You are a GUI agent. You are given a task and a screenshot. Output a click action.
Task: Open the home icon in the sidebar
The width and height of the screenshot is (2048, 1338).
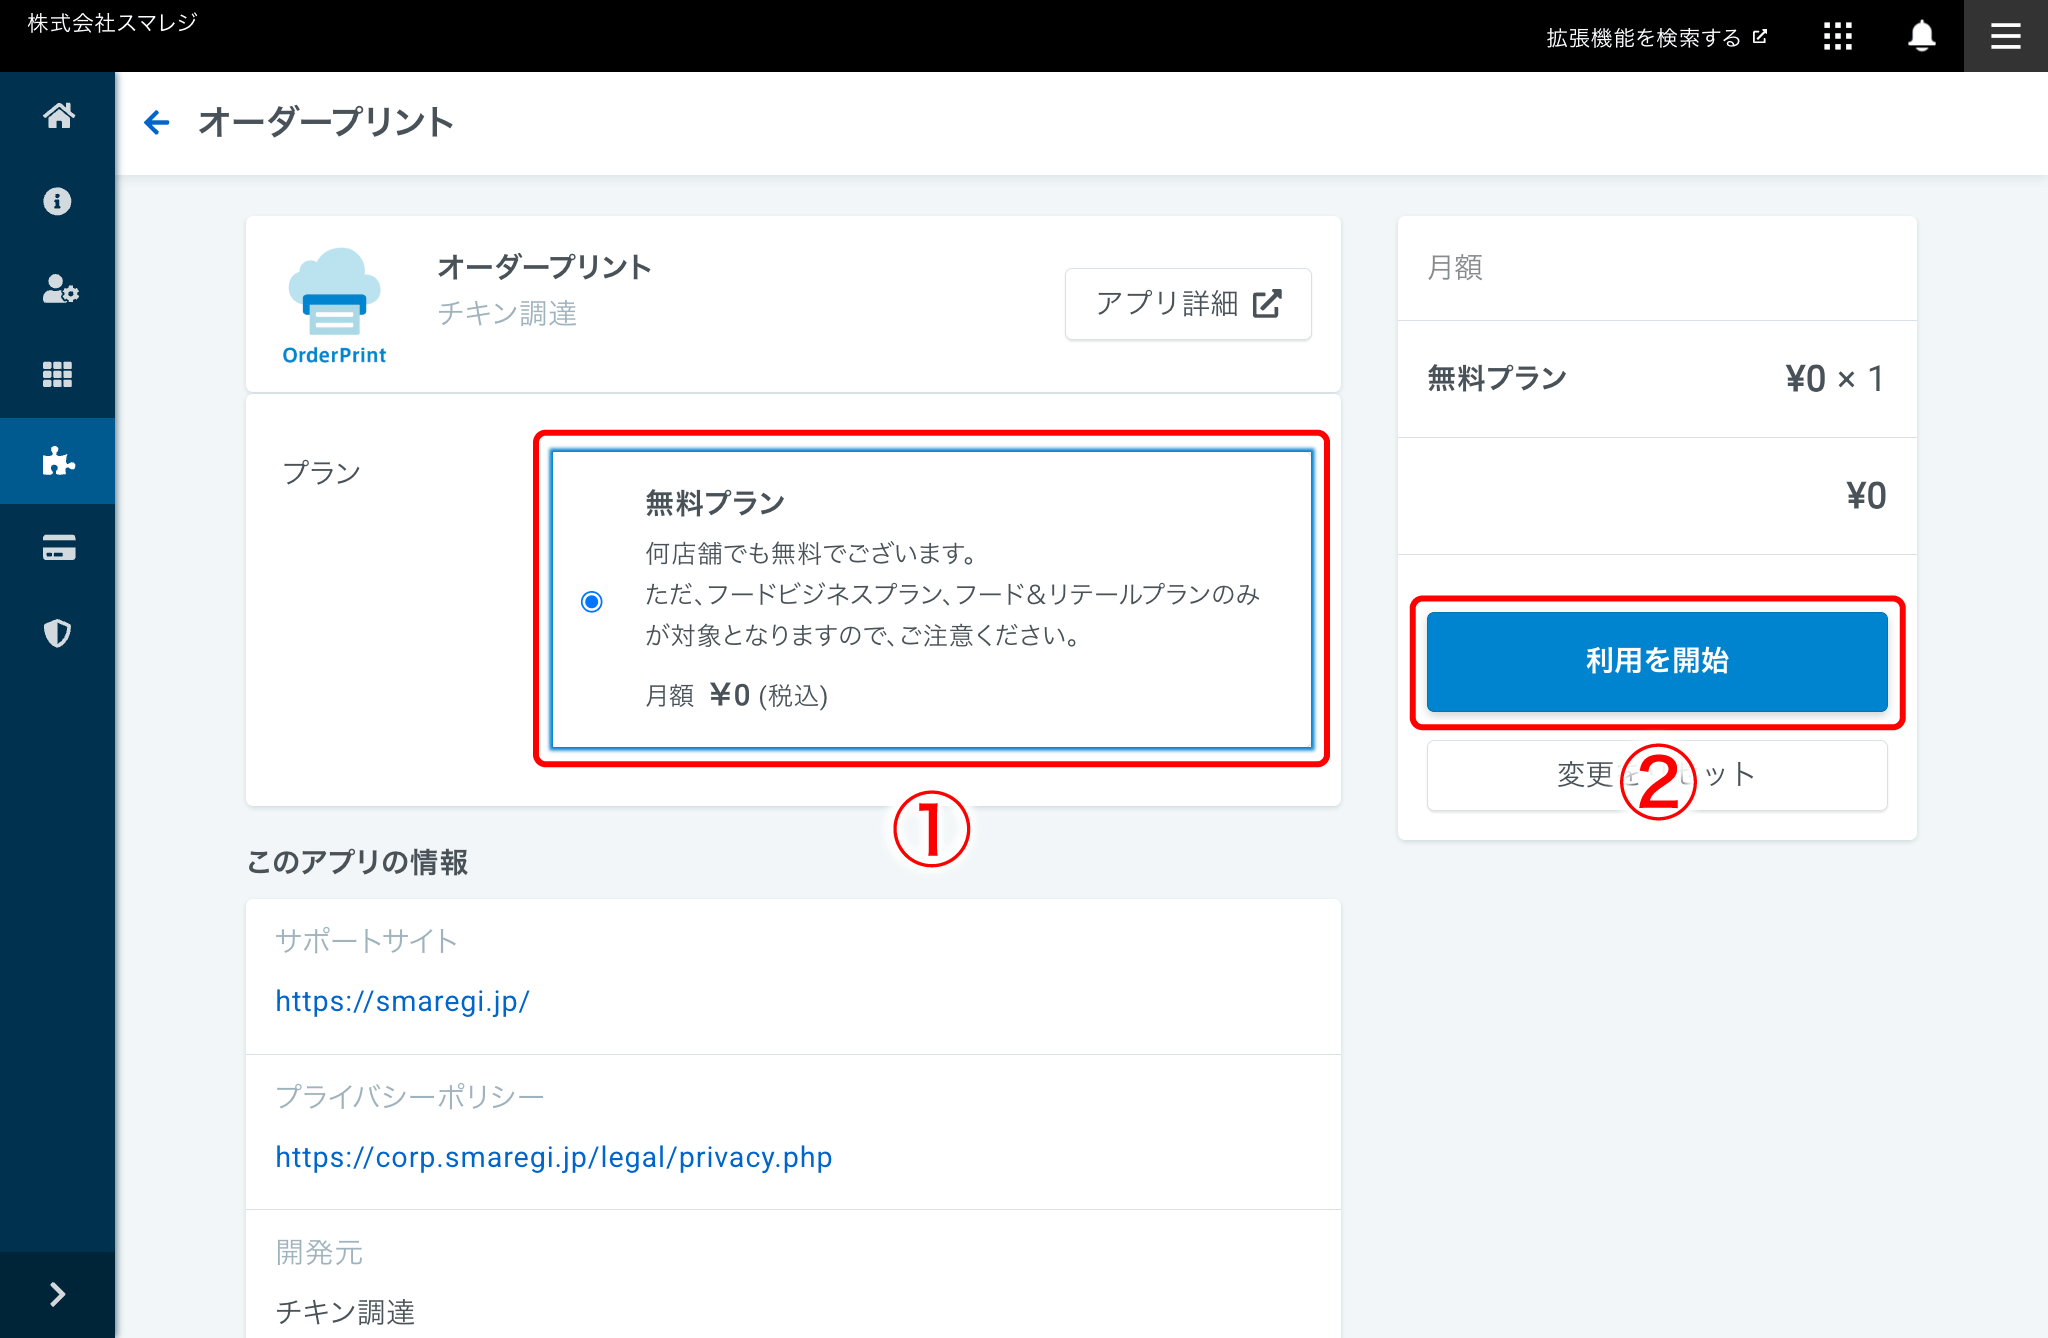pyautogui.click(x=57, y=115)
